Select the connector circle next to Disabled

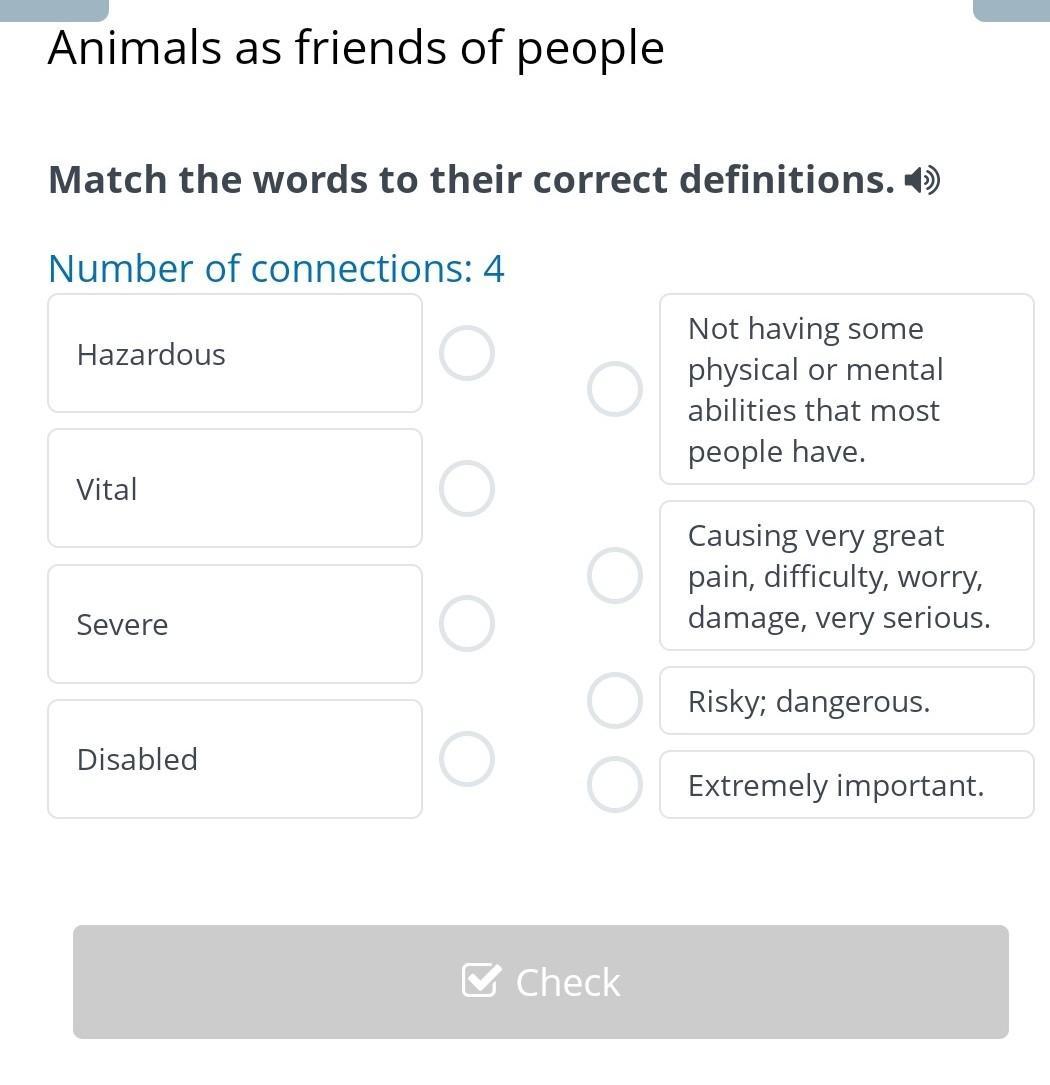[467, 759]
